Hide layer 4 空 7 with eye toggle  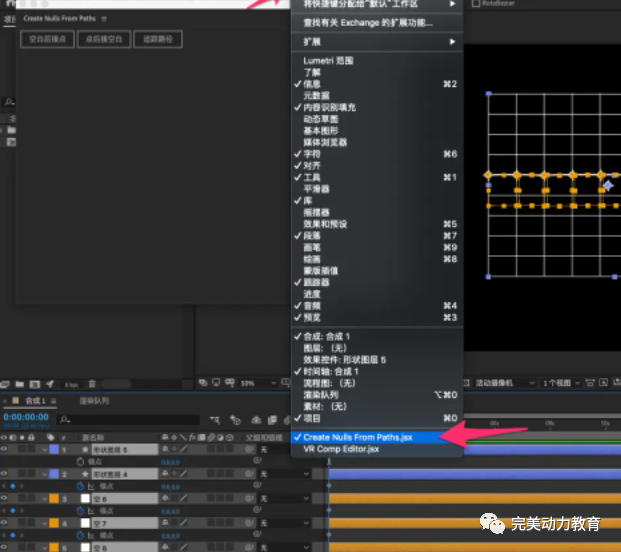pyautogui.click(x=4, y=523)
